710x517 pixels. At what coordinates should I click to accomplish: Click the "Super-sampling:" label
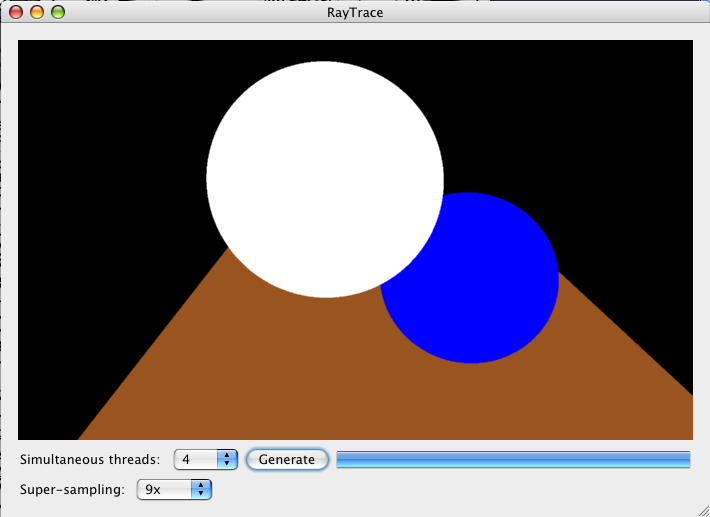pyautogui.click(x=72, y=489)
